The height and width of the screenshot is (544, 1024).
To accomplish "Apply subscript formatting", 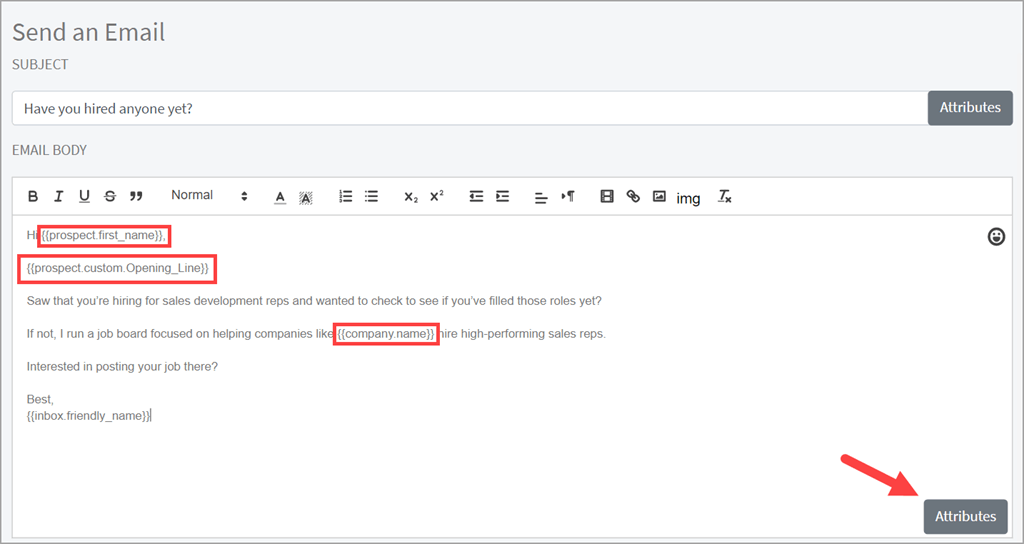I will pos(411,197).
